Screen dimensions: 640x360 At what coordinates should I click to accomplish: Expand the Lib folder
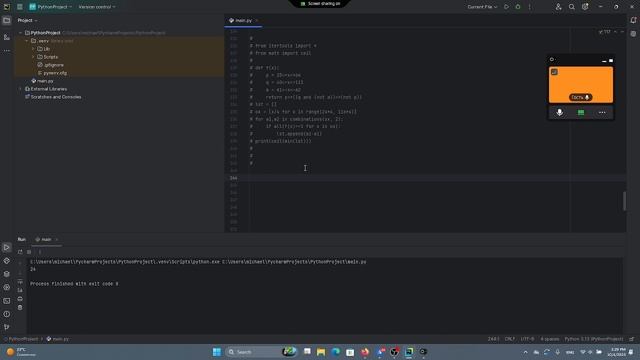tap(33, 49)
